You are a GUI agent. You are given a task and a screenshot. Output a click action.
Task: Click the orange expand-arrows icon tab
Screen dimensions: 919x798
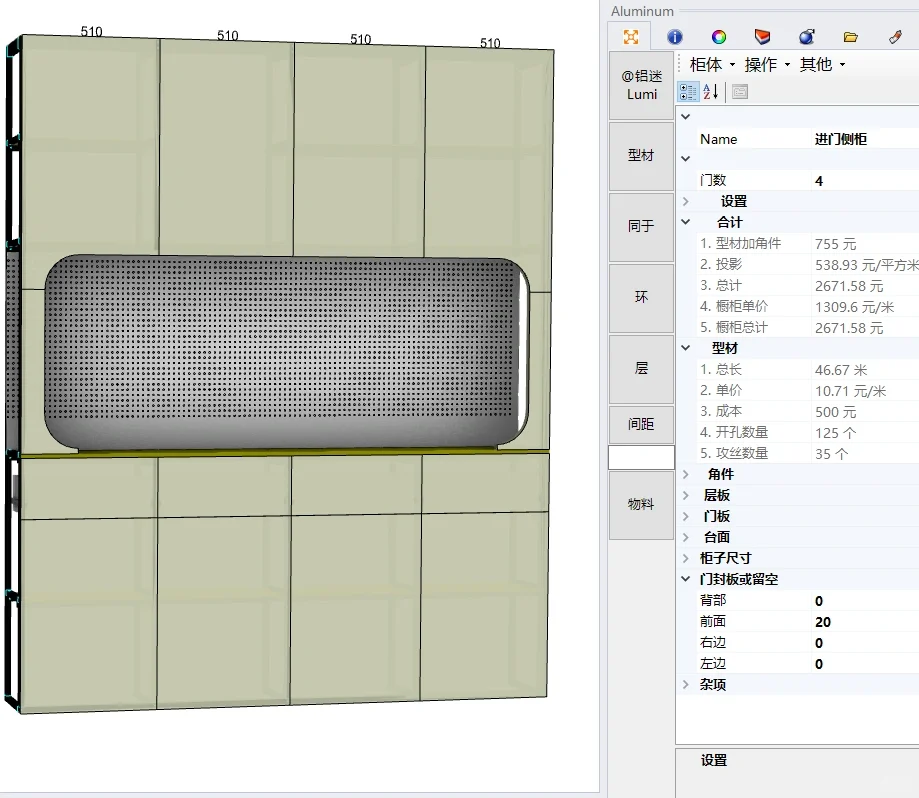(630, 37)
